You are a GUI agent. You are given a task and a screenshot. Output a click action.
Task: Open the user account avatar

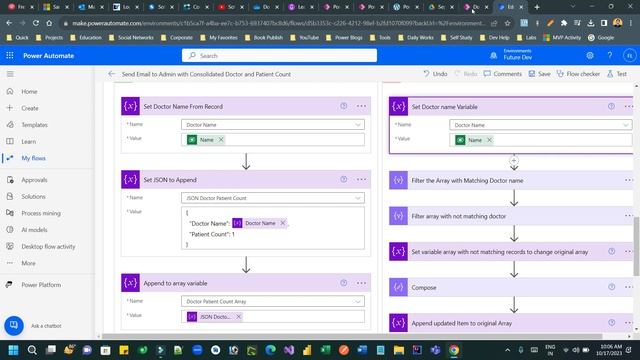629,56
